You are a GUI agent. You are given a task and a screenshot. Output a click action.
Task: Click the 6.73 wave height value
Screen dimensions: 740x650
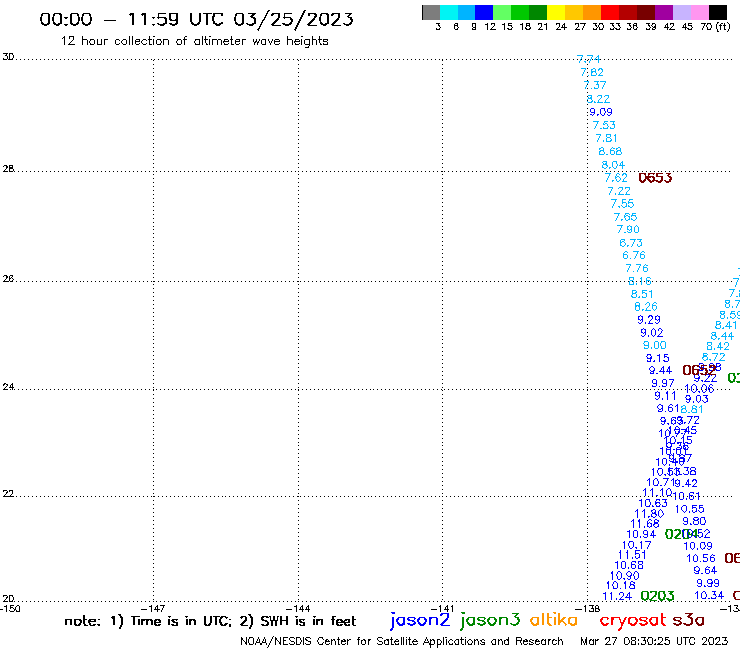[631, 243]
